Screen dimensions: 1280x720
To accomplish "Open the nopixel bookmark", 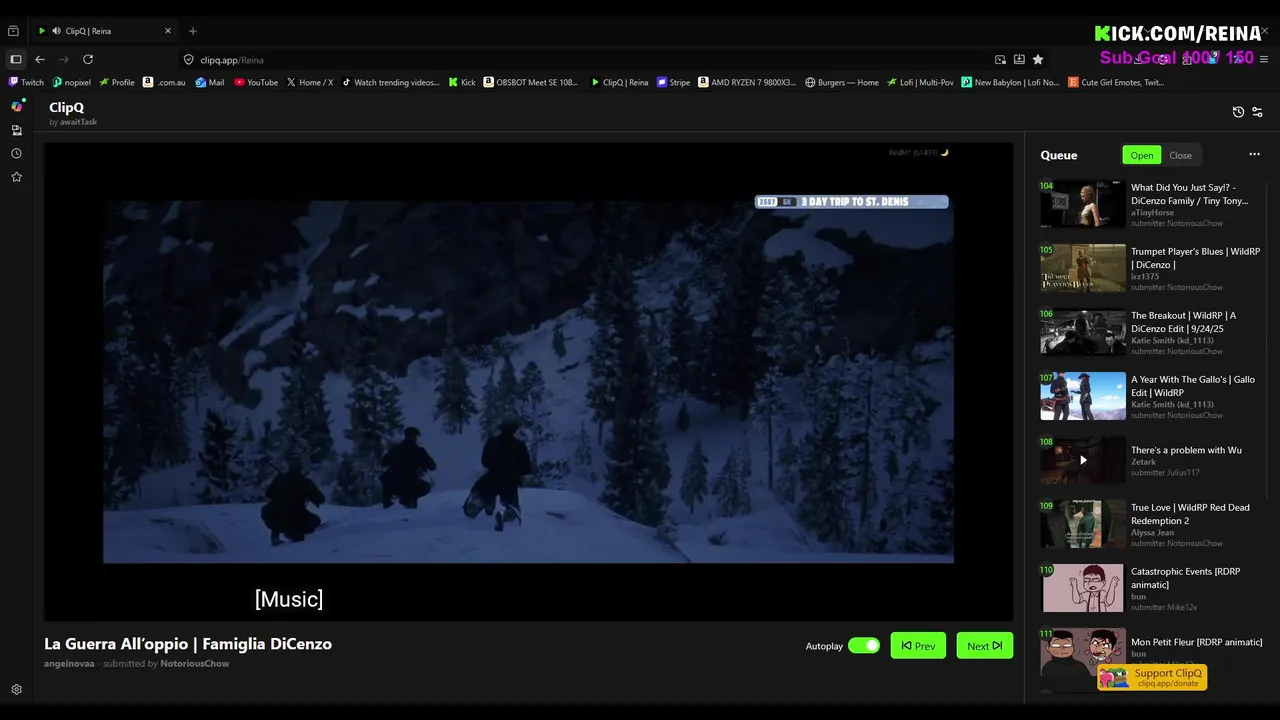I will tap(71, 82).
